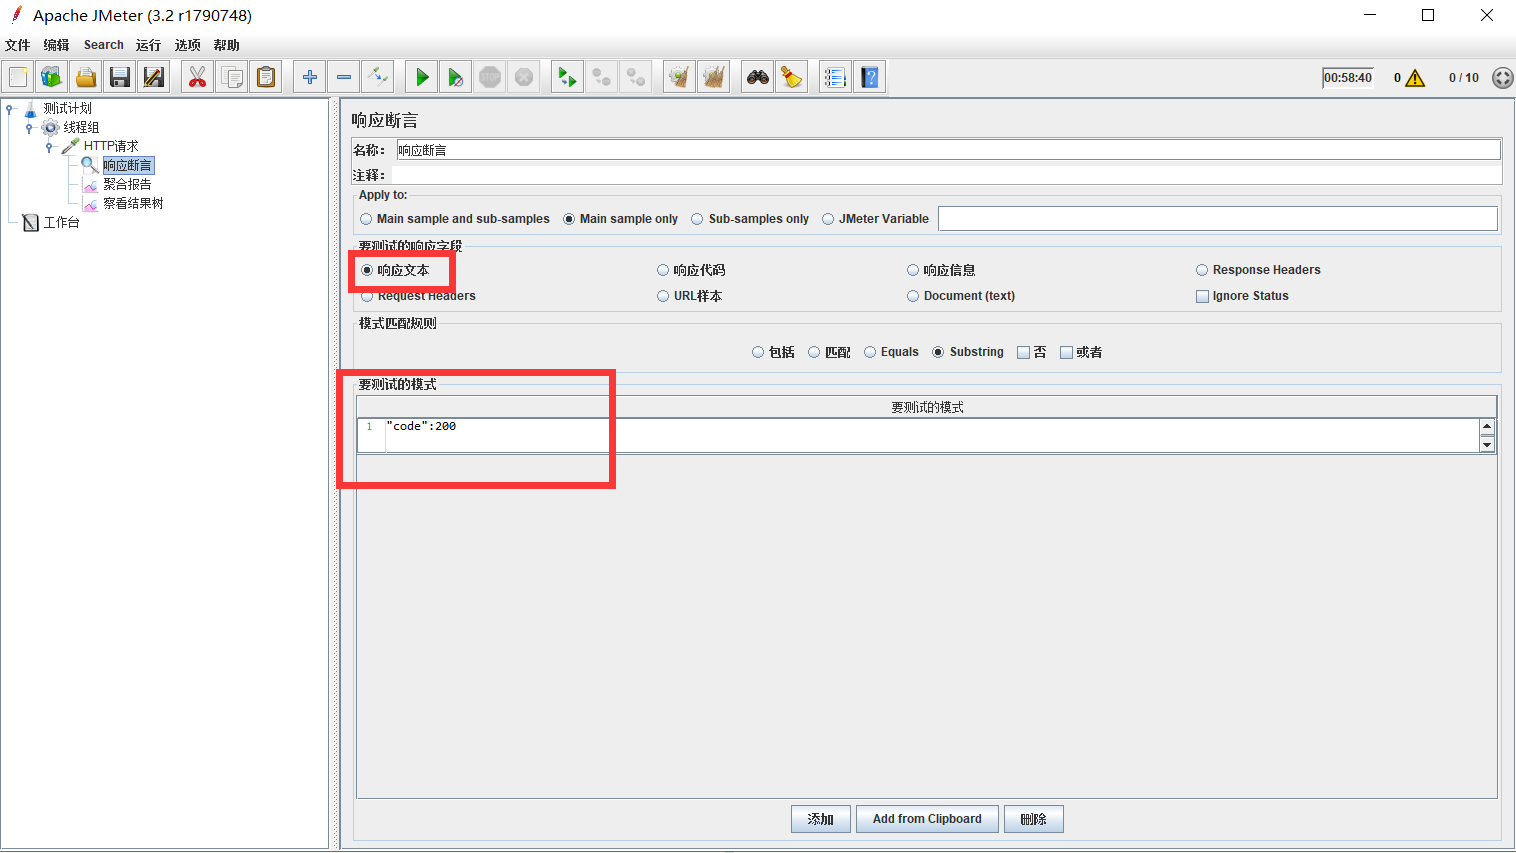This screenshot has height=853, width=1516.
Task: Click the Paste clipboard icon
Action: pos(266,77)
